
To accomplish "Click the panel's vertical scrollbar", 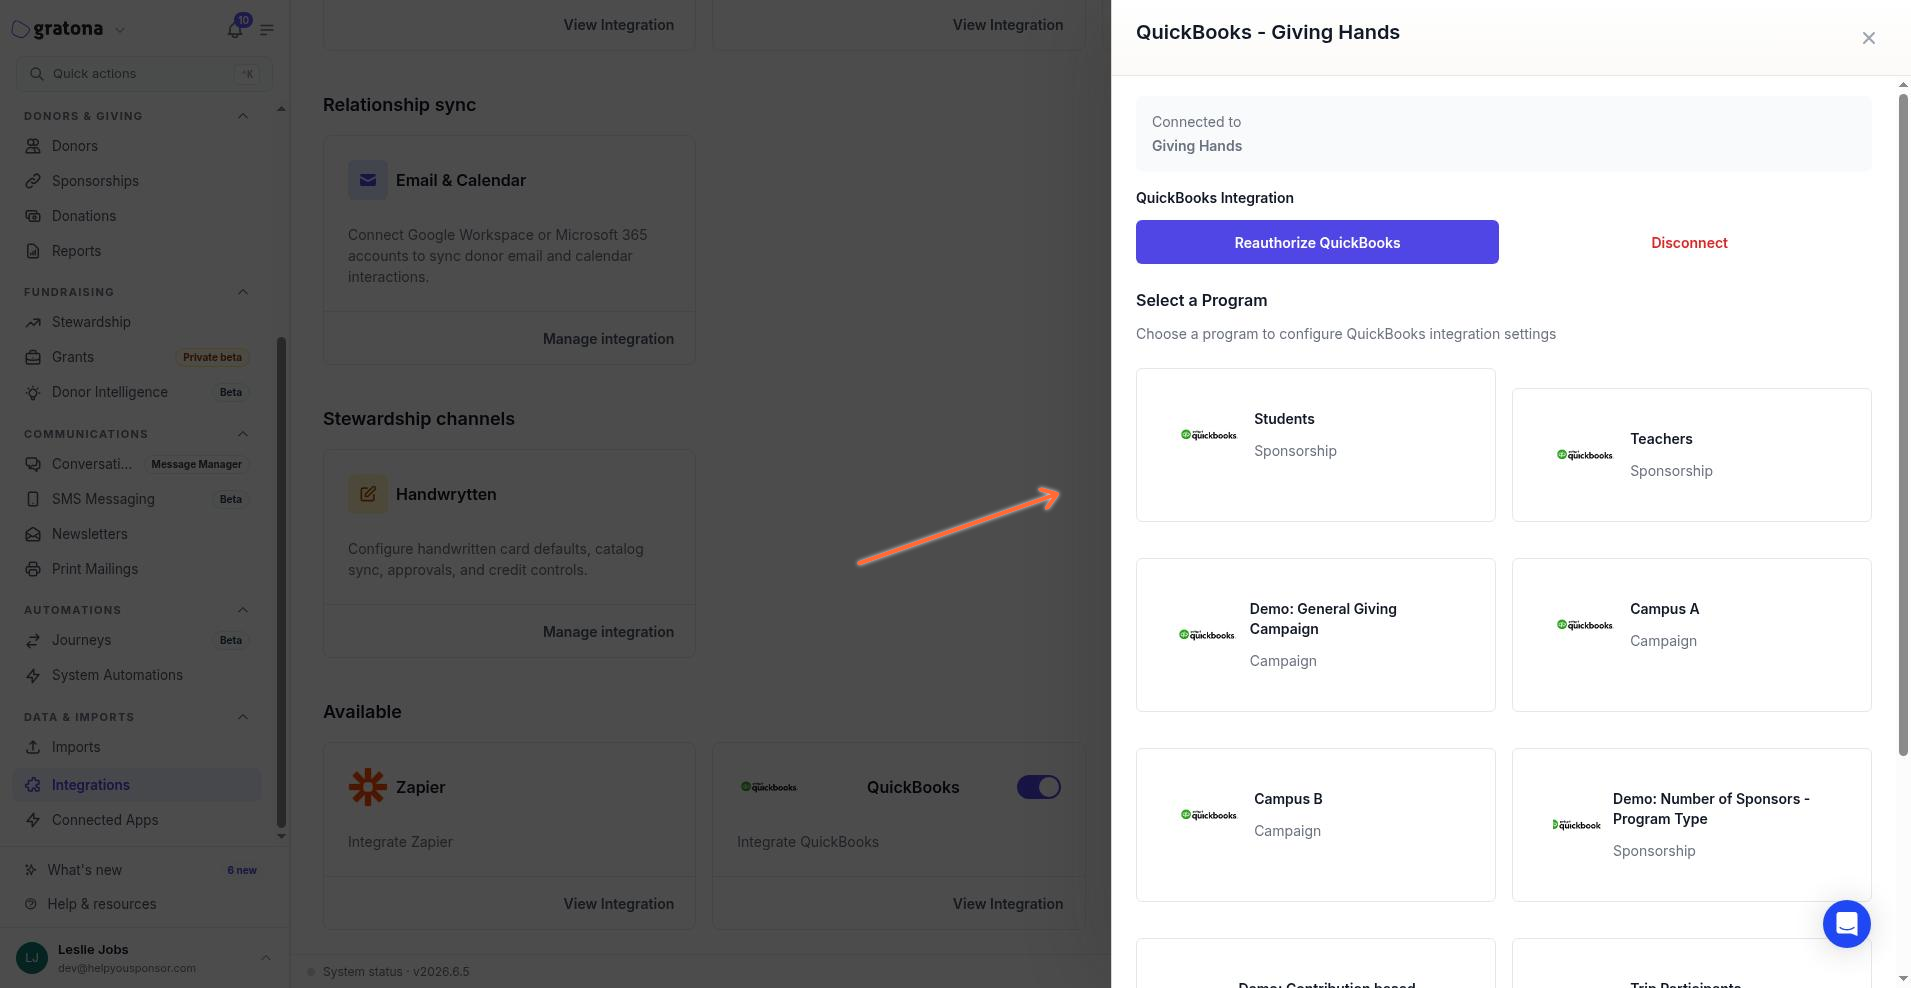I will [x=1903, y=425].
